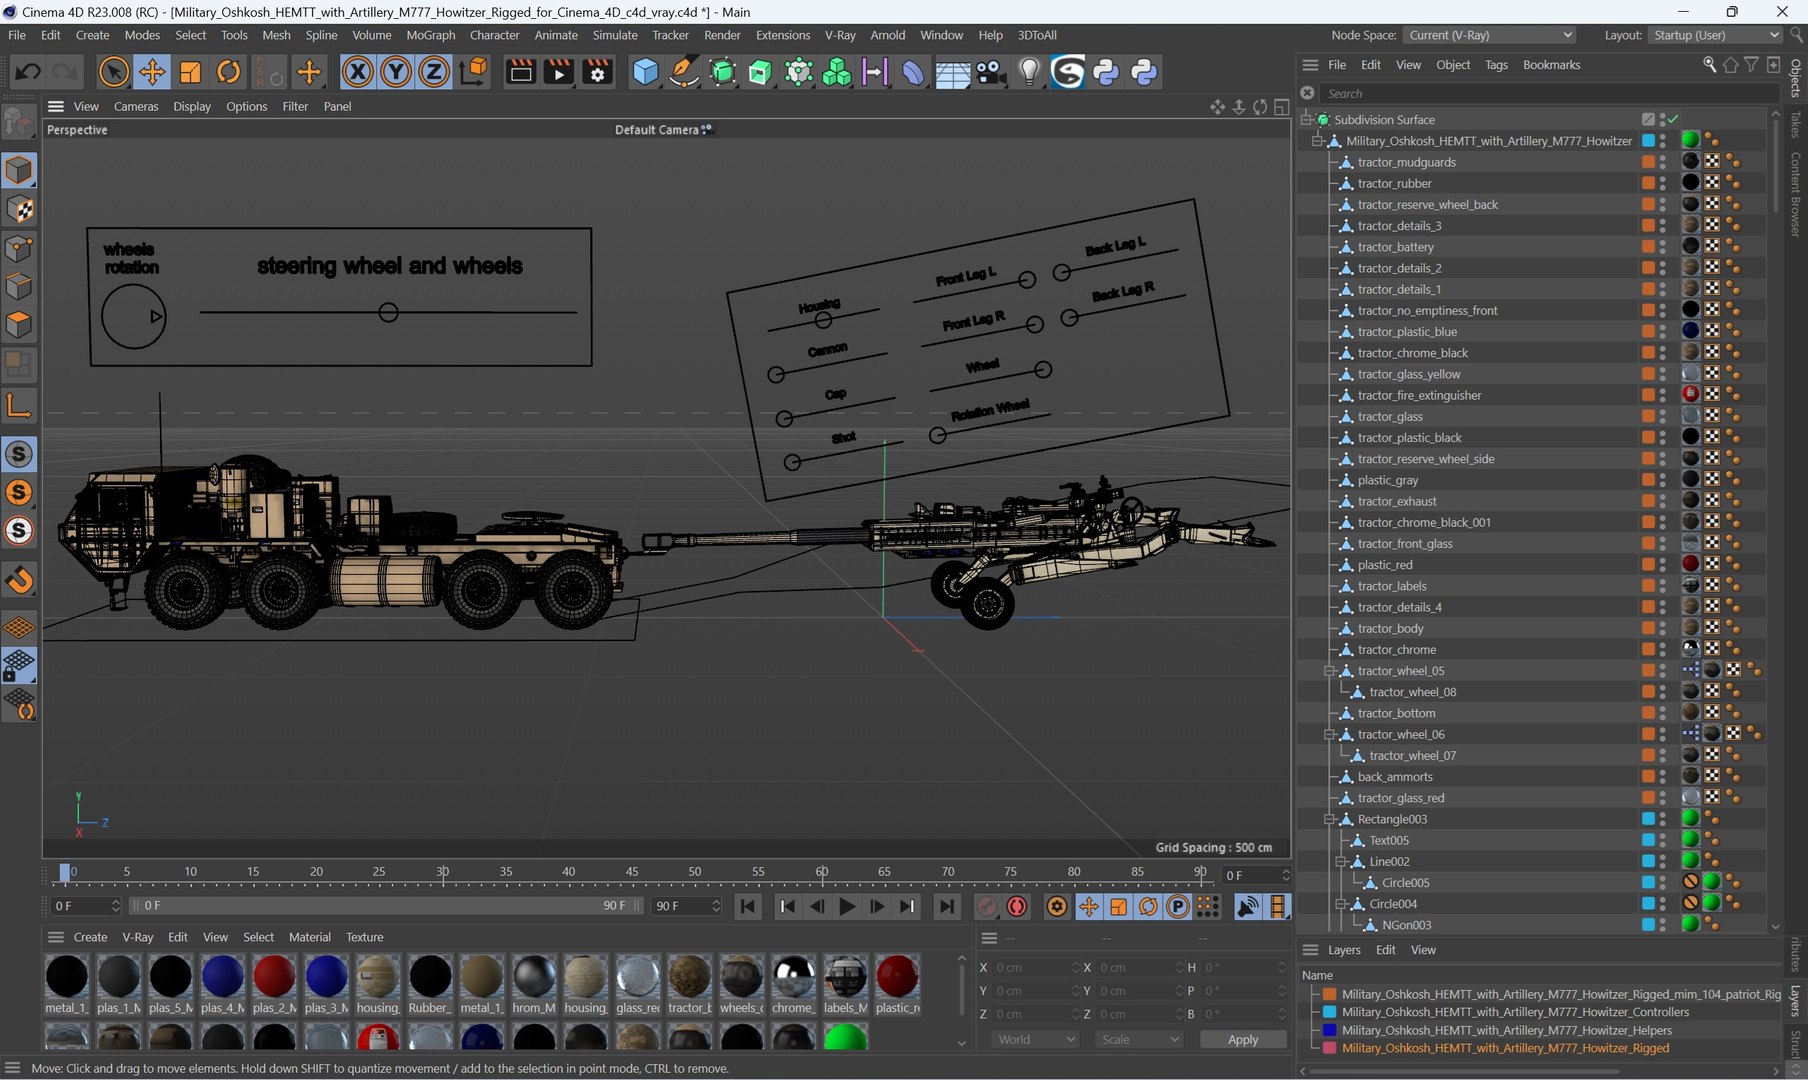Open the V-Ray menu
Screen dimensions: 1808x1080
pos(840,35)
